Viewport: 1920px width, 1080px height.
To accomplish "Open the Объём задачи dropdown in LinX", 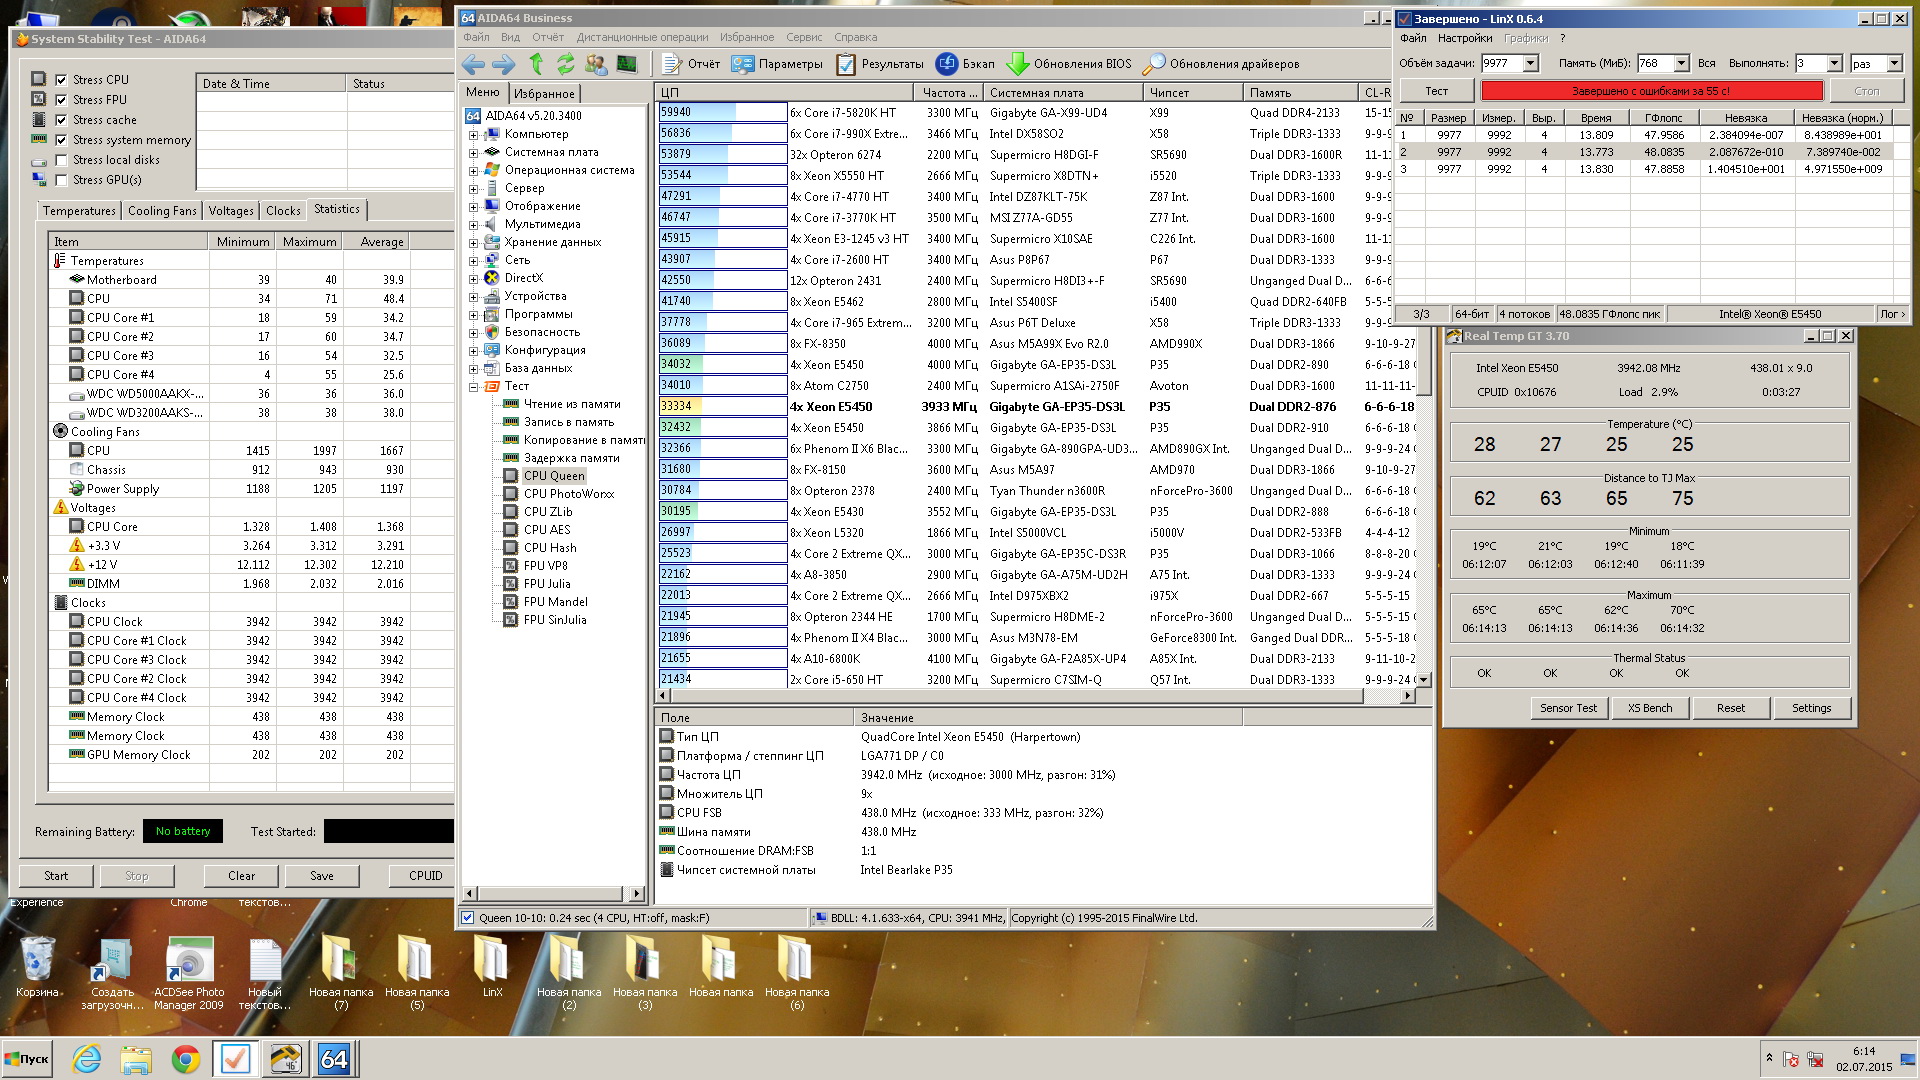I will click(1530, 64).
